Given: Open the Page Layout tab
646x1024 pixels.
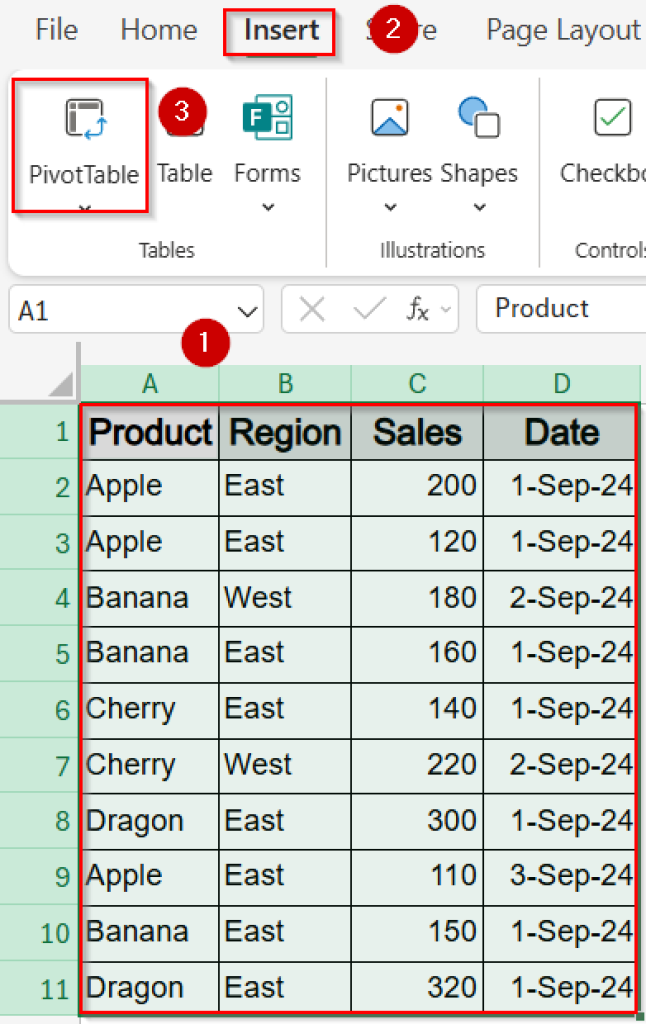Looking at the screenshot, I should [563, 30].
